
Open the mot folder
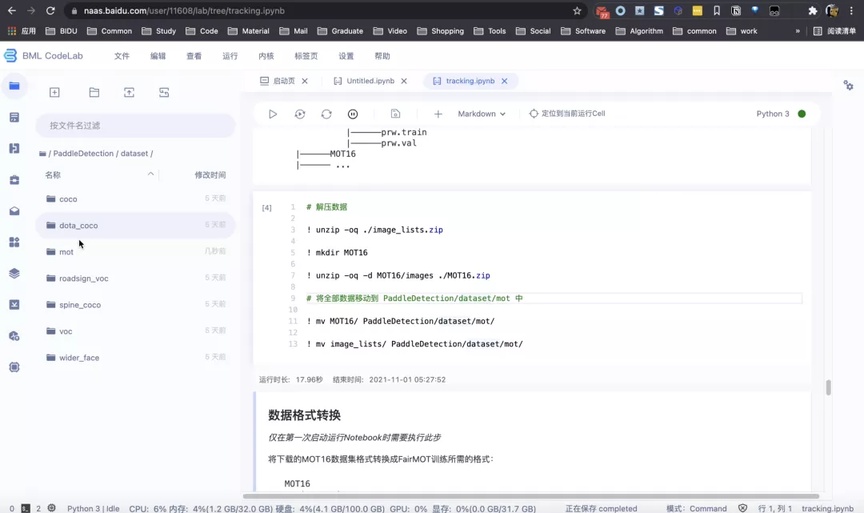[x=136, y=252]
